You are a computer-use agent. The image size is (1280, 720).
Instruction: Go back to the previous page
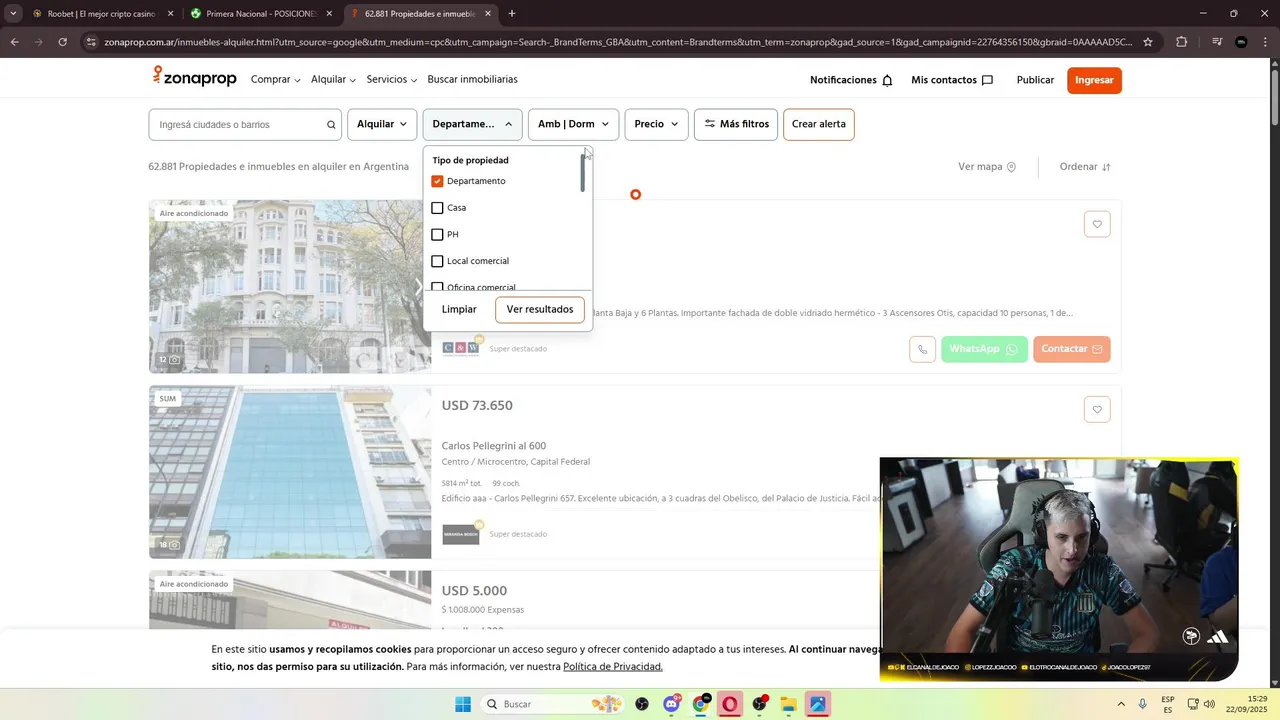[14, 42]
